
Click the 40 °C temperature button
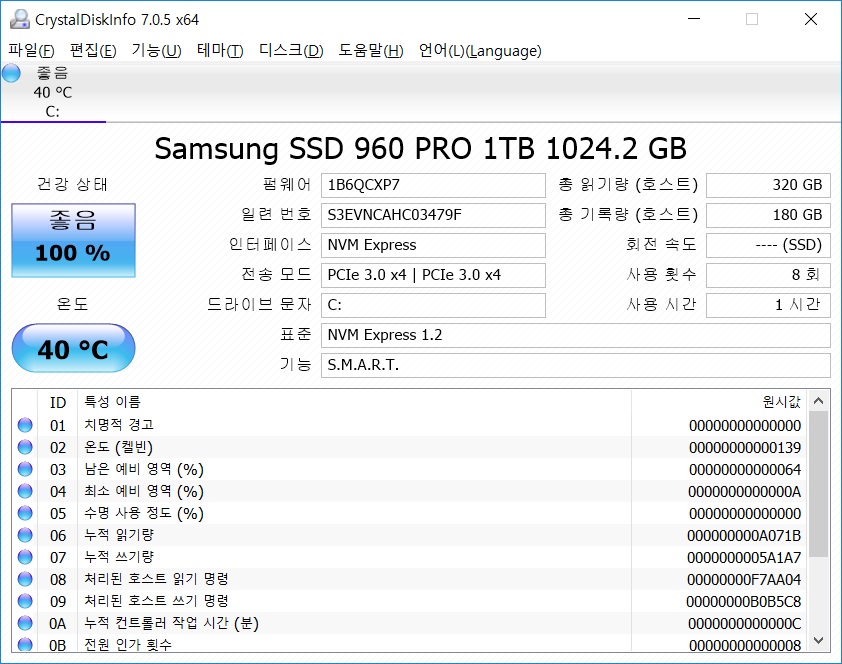coord(73,348)
